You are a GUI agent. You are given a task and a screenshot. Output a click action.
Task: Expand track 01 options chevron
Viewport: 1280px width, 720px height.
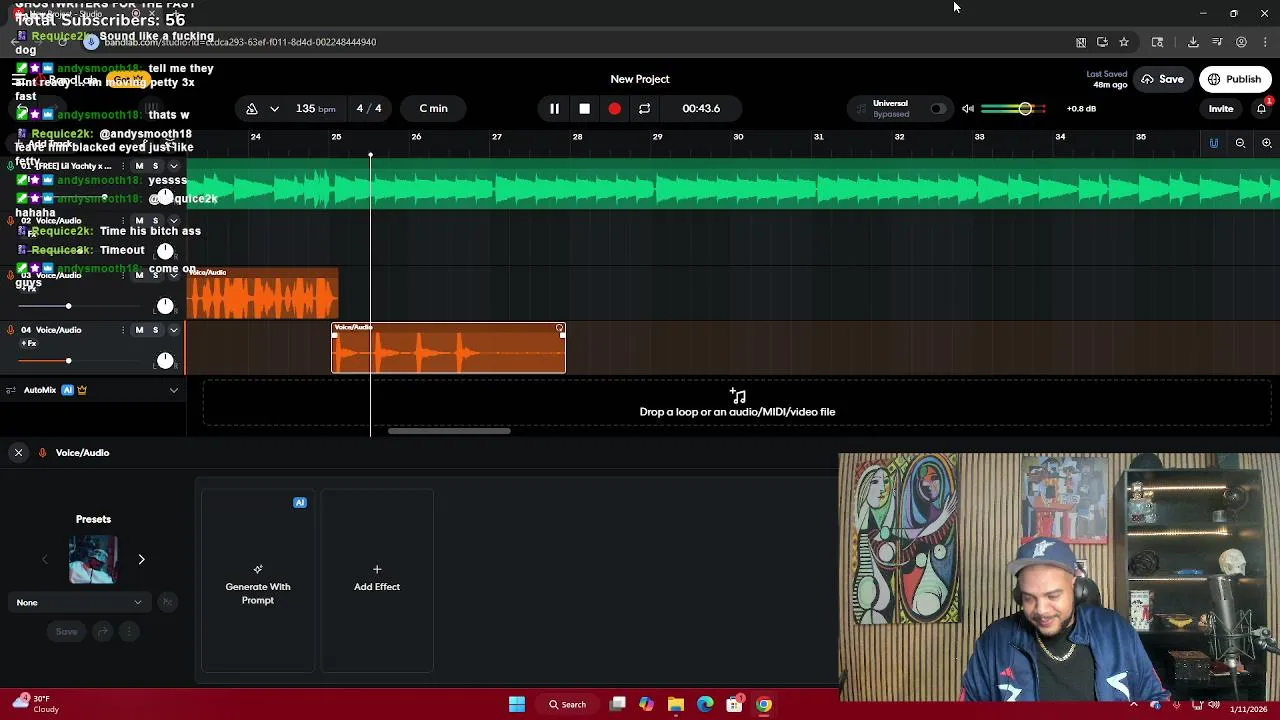[173, 166]
